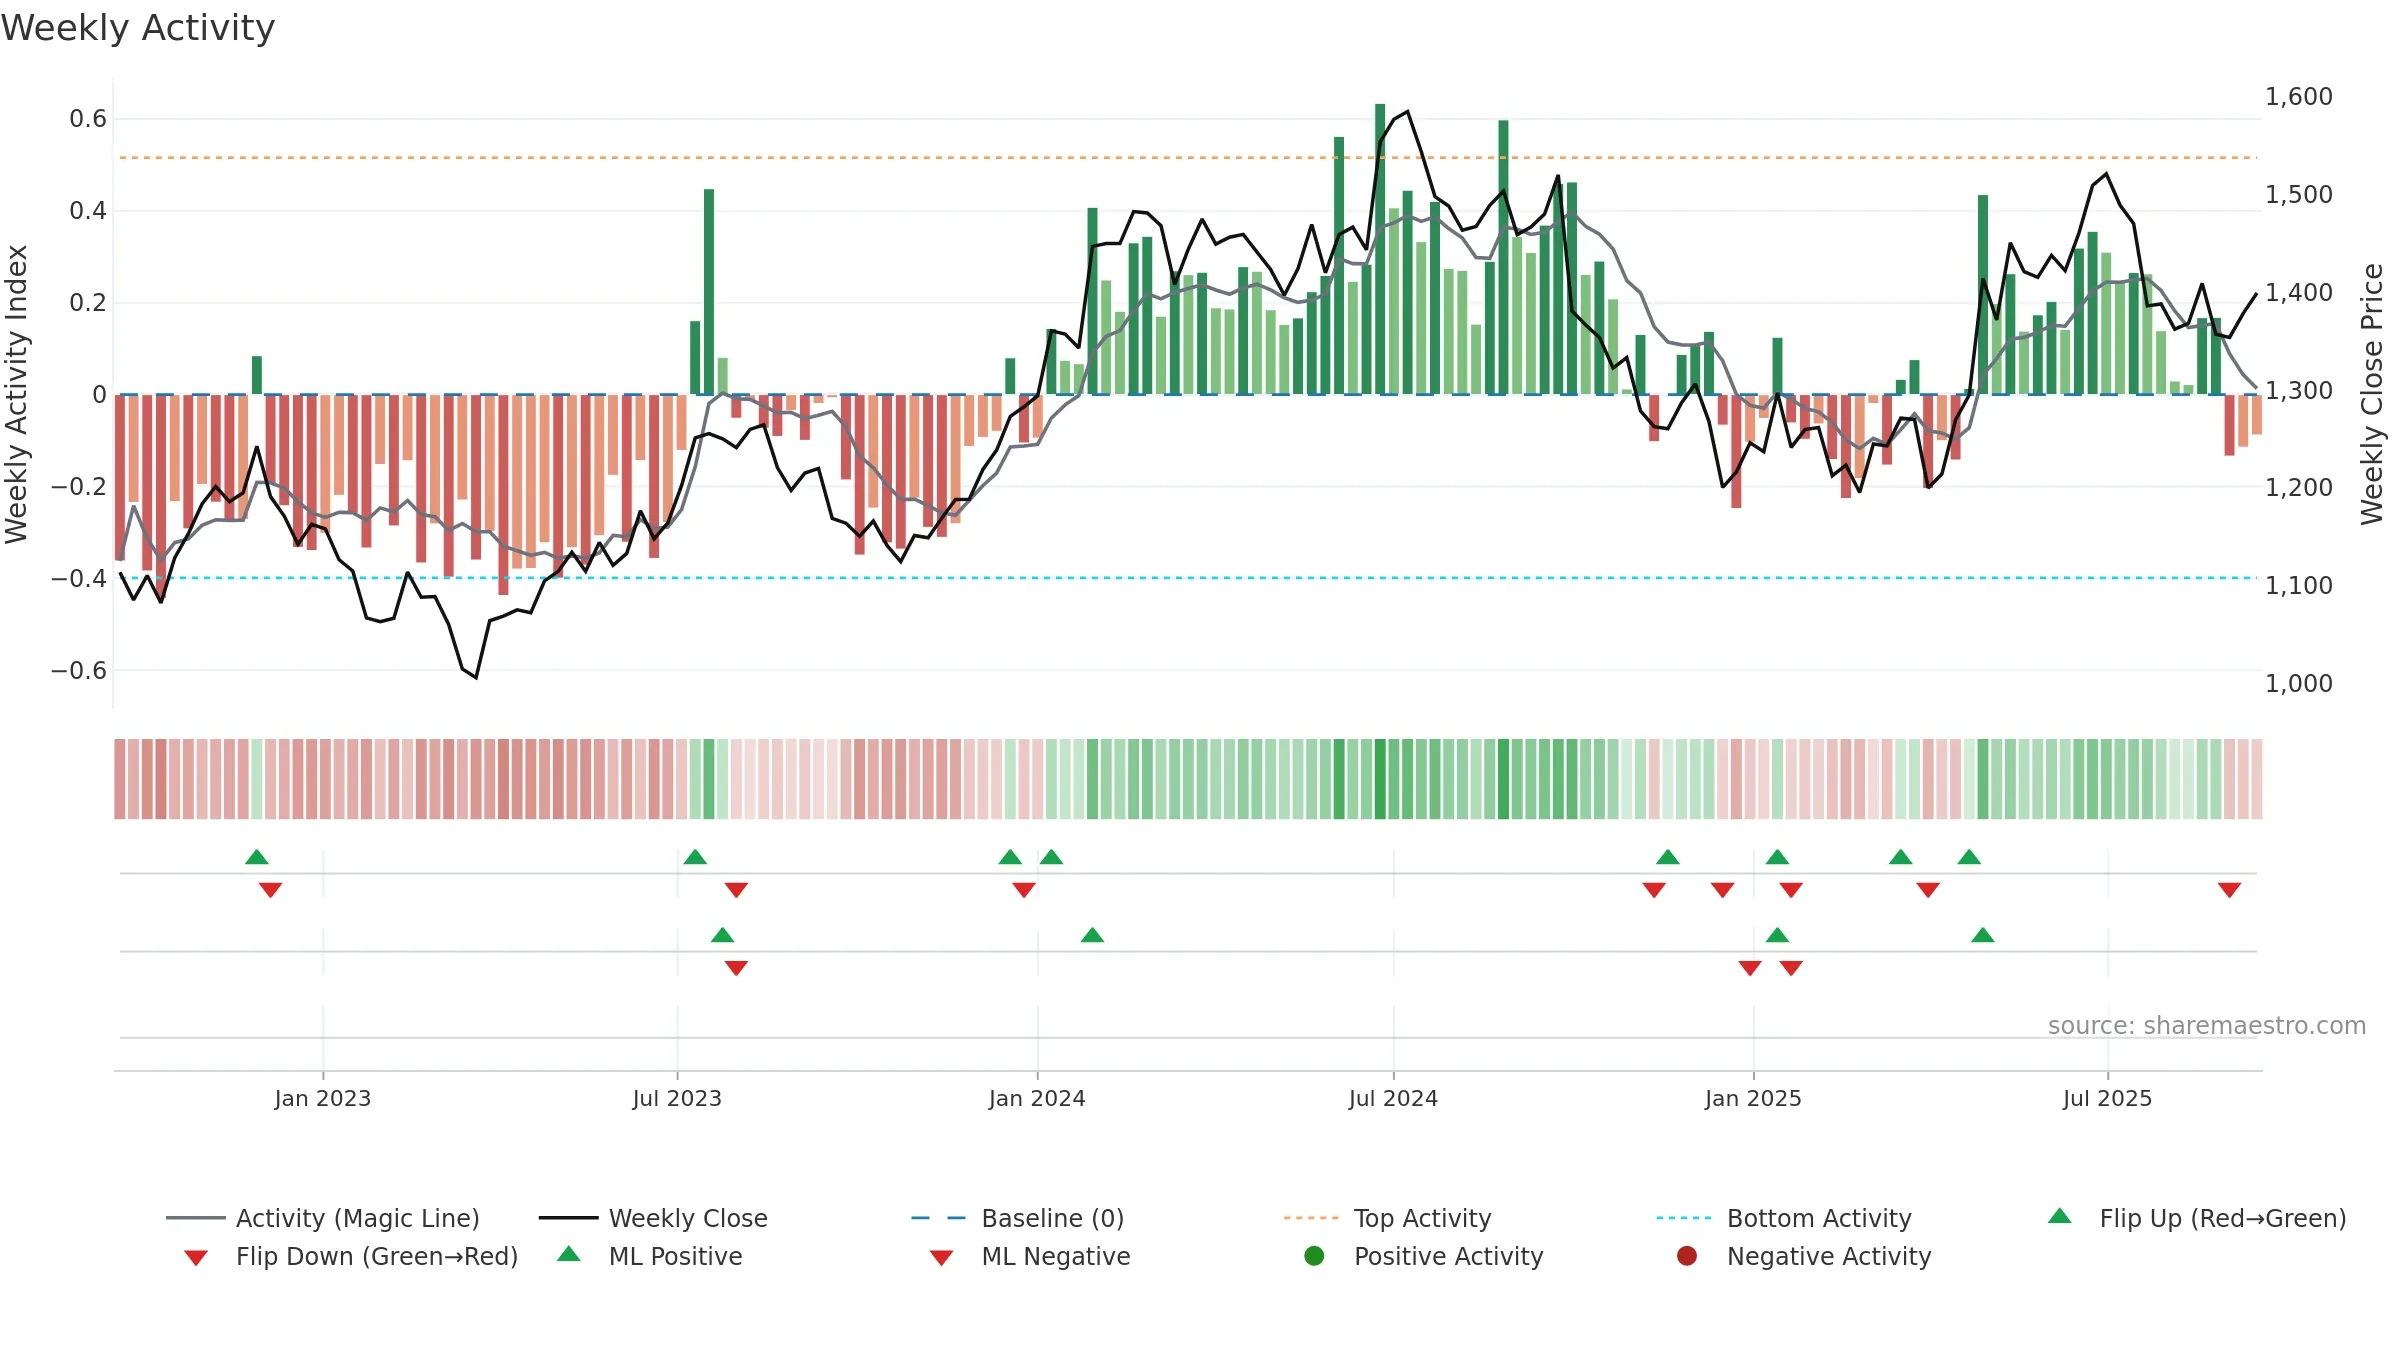
Task: Toggle Flip Up (Red→Green) legend entry
Action: (2196, 1218)
